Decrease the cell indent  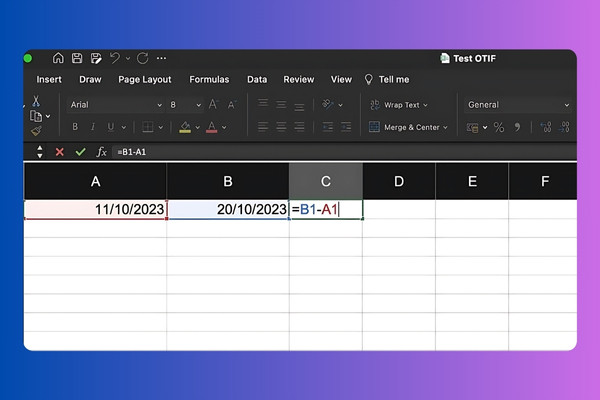(x=328, y=127)
